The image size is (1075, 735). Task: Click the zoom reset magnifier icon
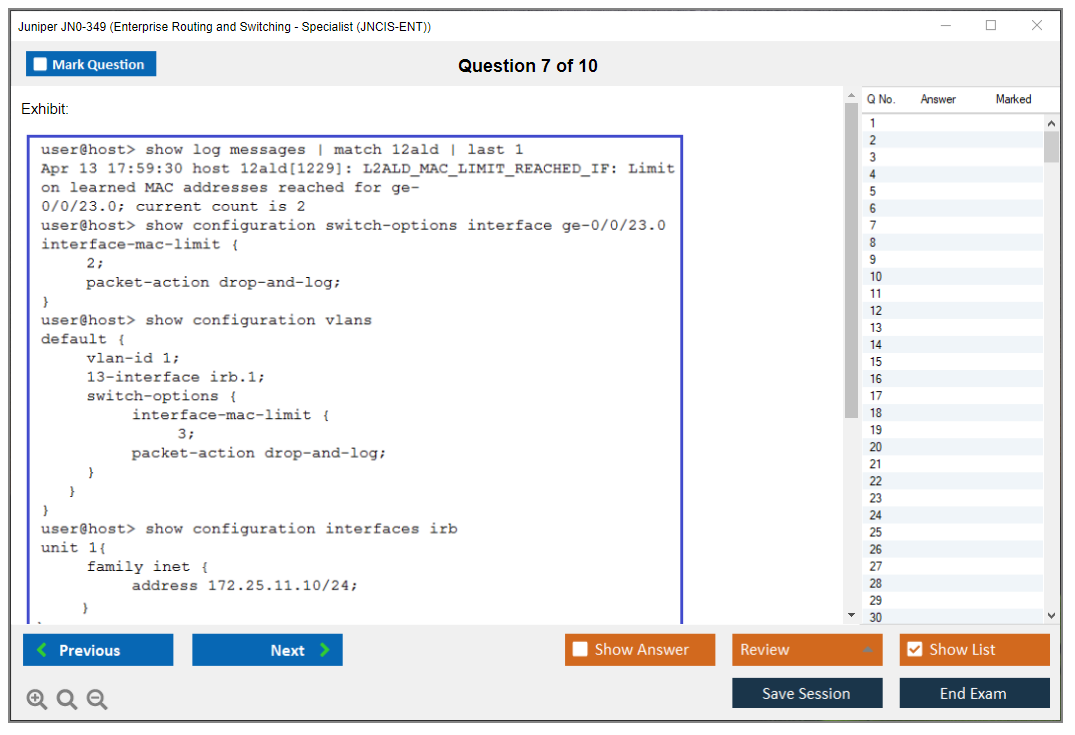click(67, 699)
